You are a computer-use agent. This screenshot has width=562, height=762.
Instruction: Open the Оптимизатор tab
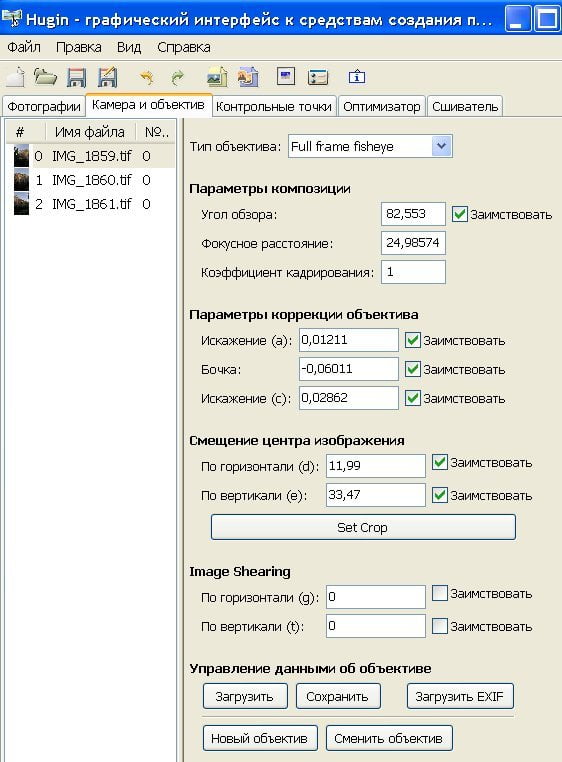point(382,106)
